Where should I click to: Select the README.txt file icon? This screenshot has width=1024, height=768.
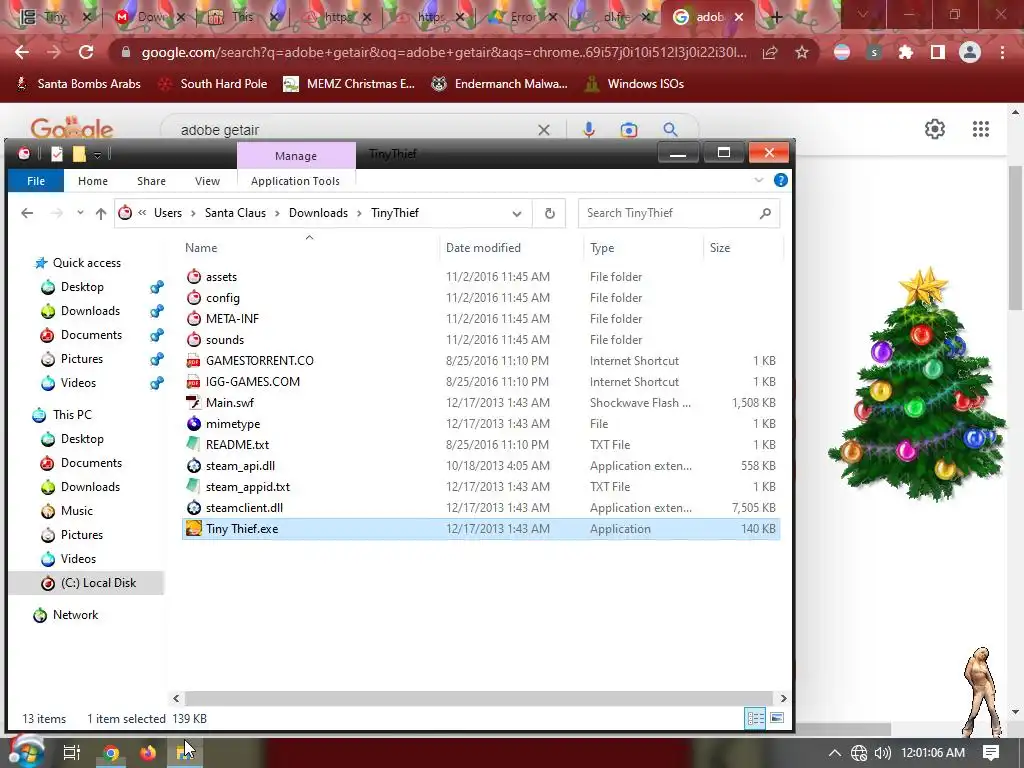tap(193, 444)
